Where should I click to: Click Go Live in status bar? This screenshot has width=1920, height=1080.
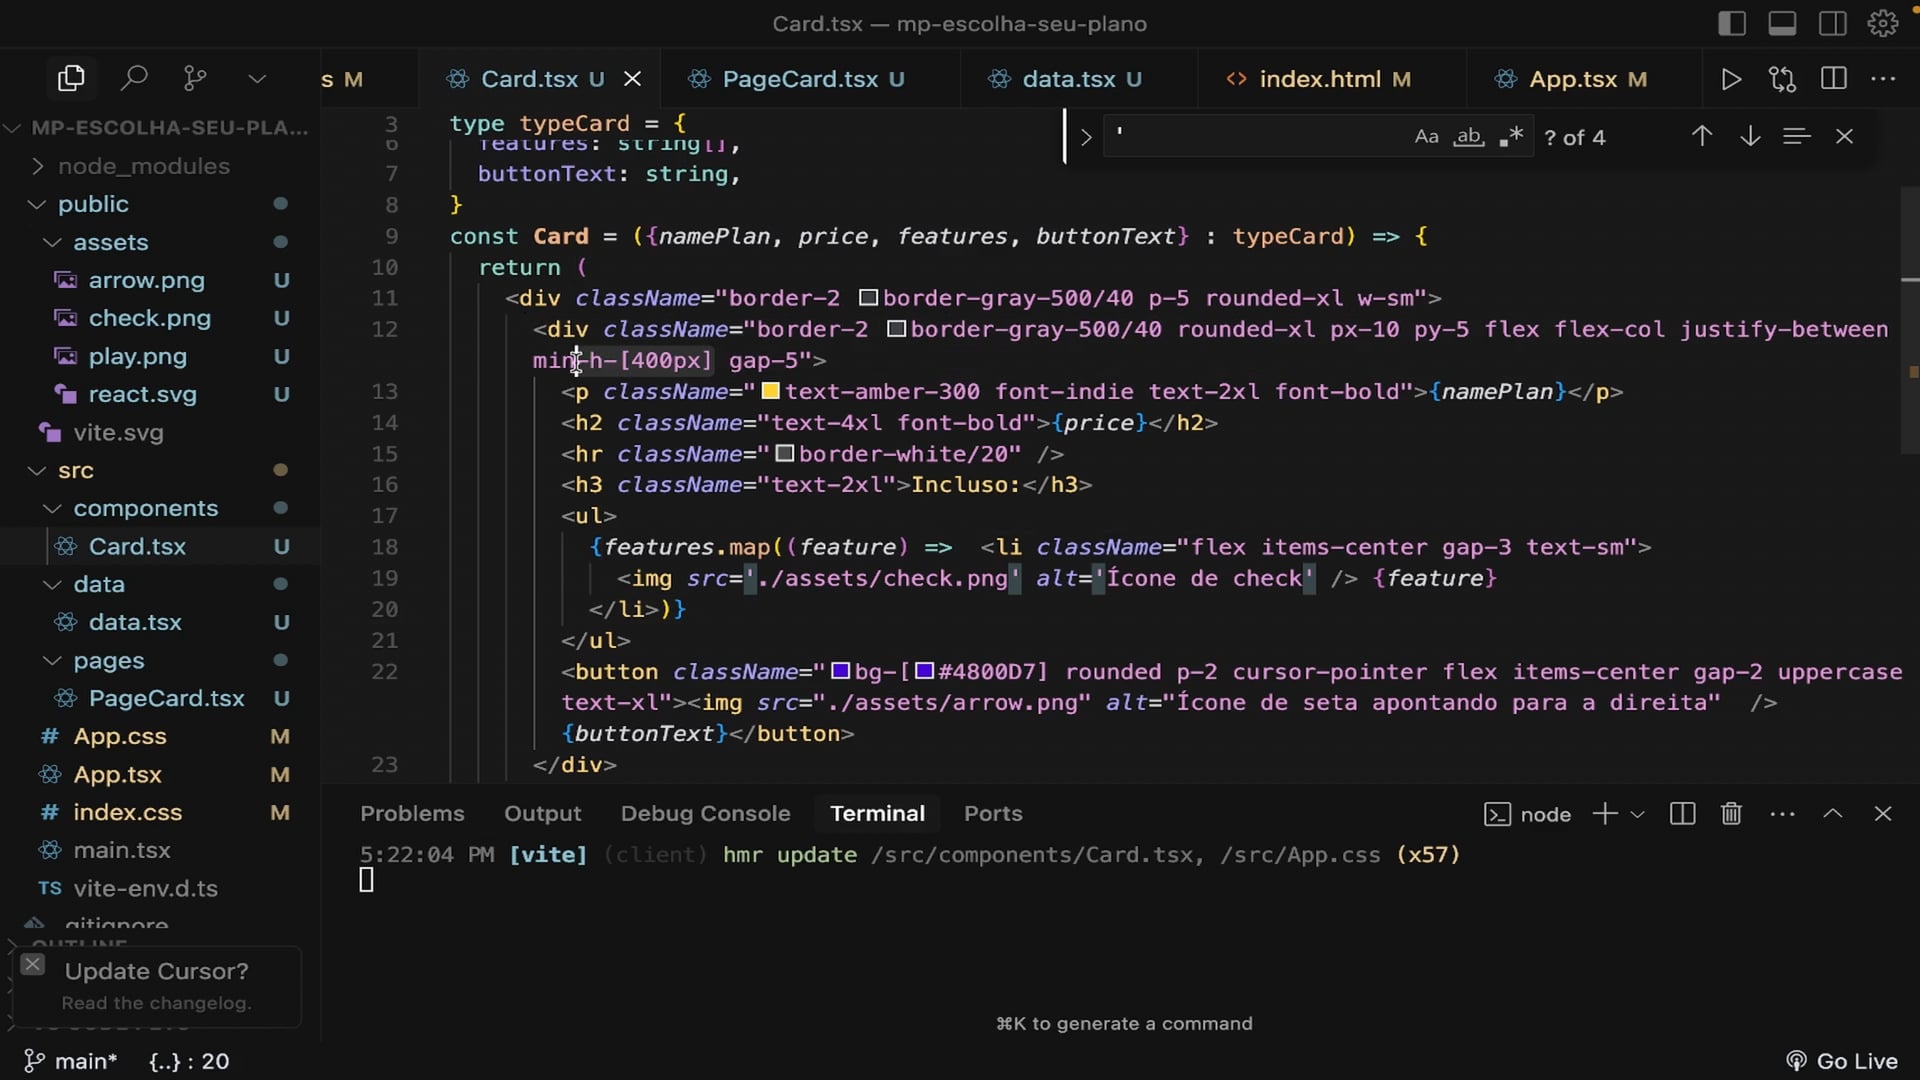point(1842,1061)
